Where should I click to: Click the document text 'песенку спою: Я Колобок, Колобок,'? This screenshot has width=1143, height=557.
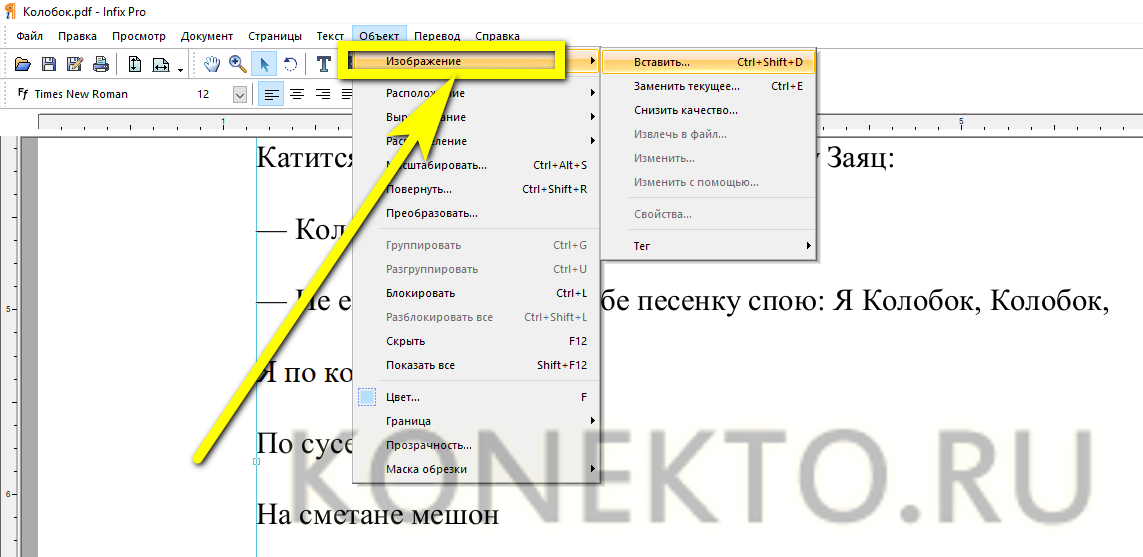873,303
